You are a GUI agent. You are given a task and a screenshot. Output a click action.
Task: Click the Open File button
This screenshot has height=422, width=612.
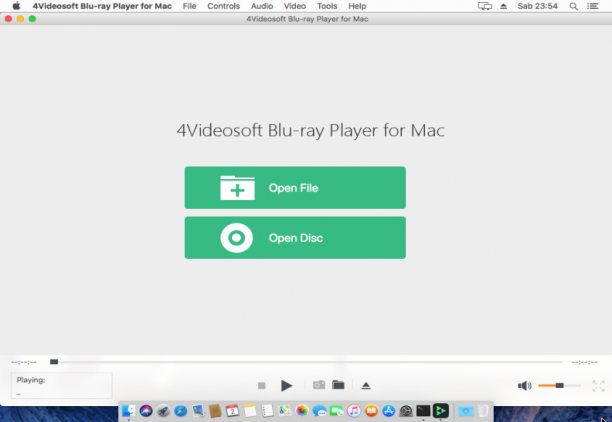(295, 188)
